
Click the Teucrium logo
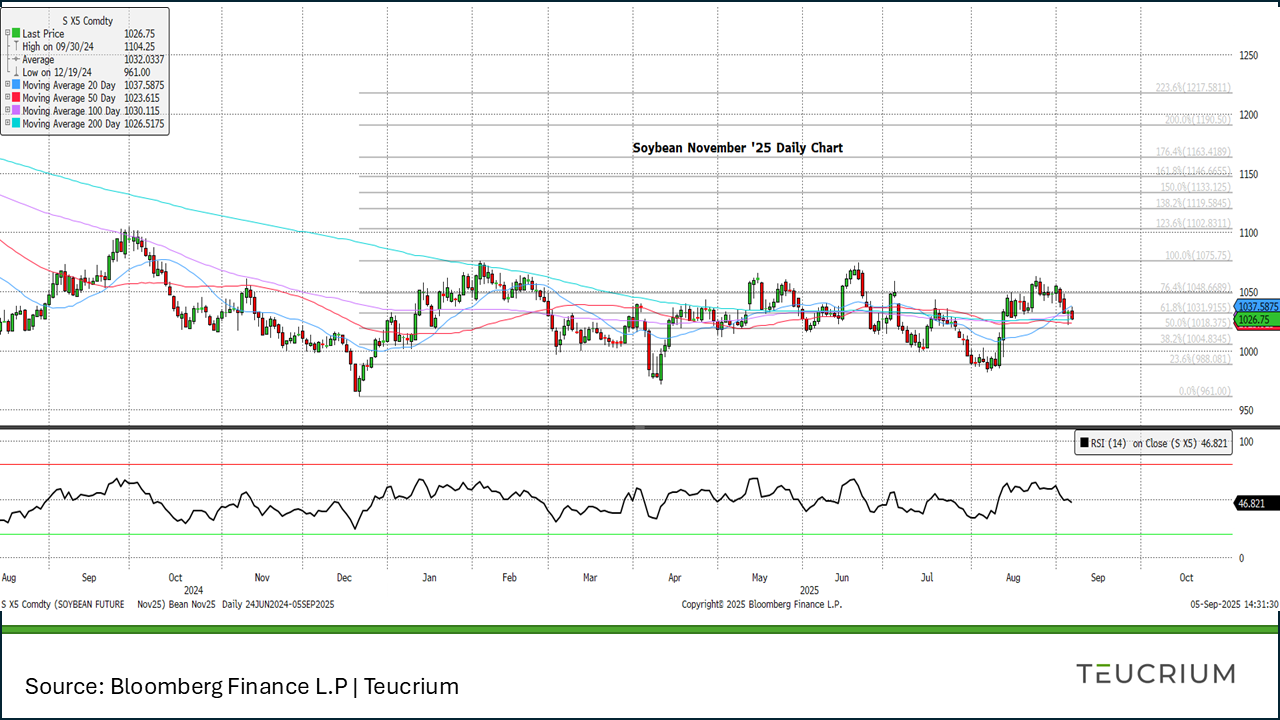[x=1155, y=673]
